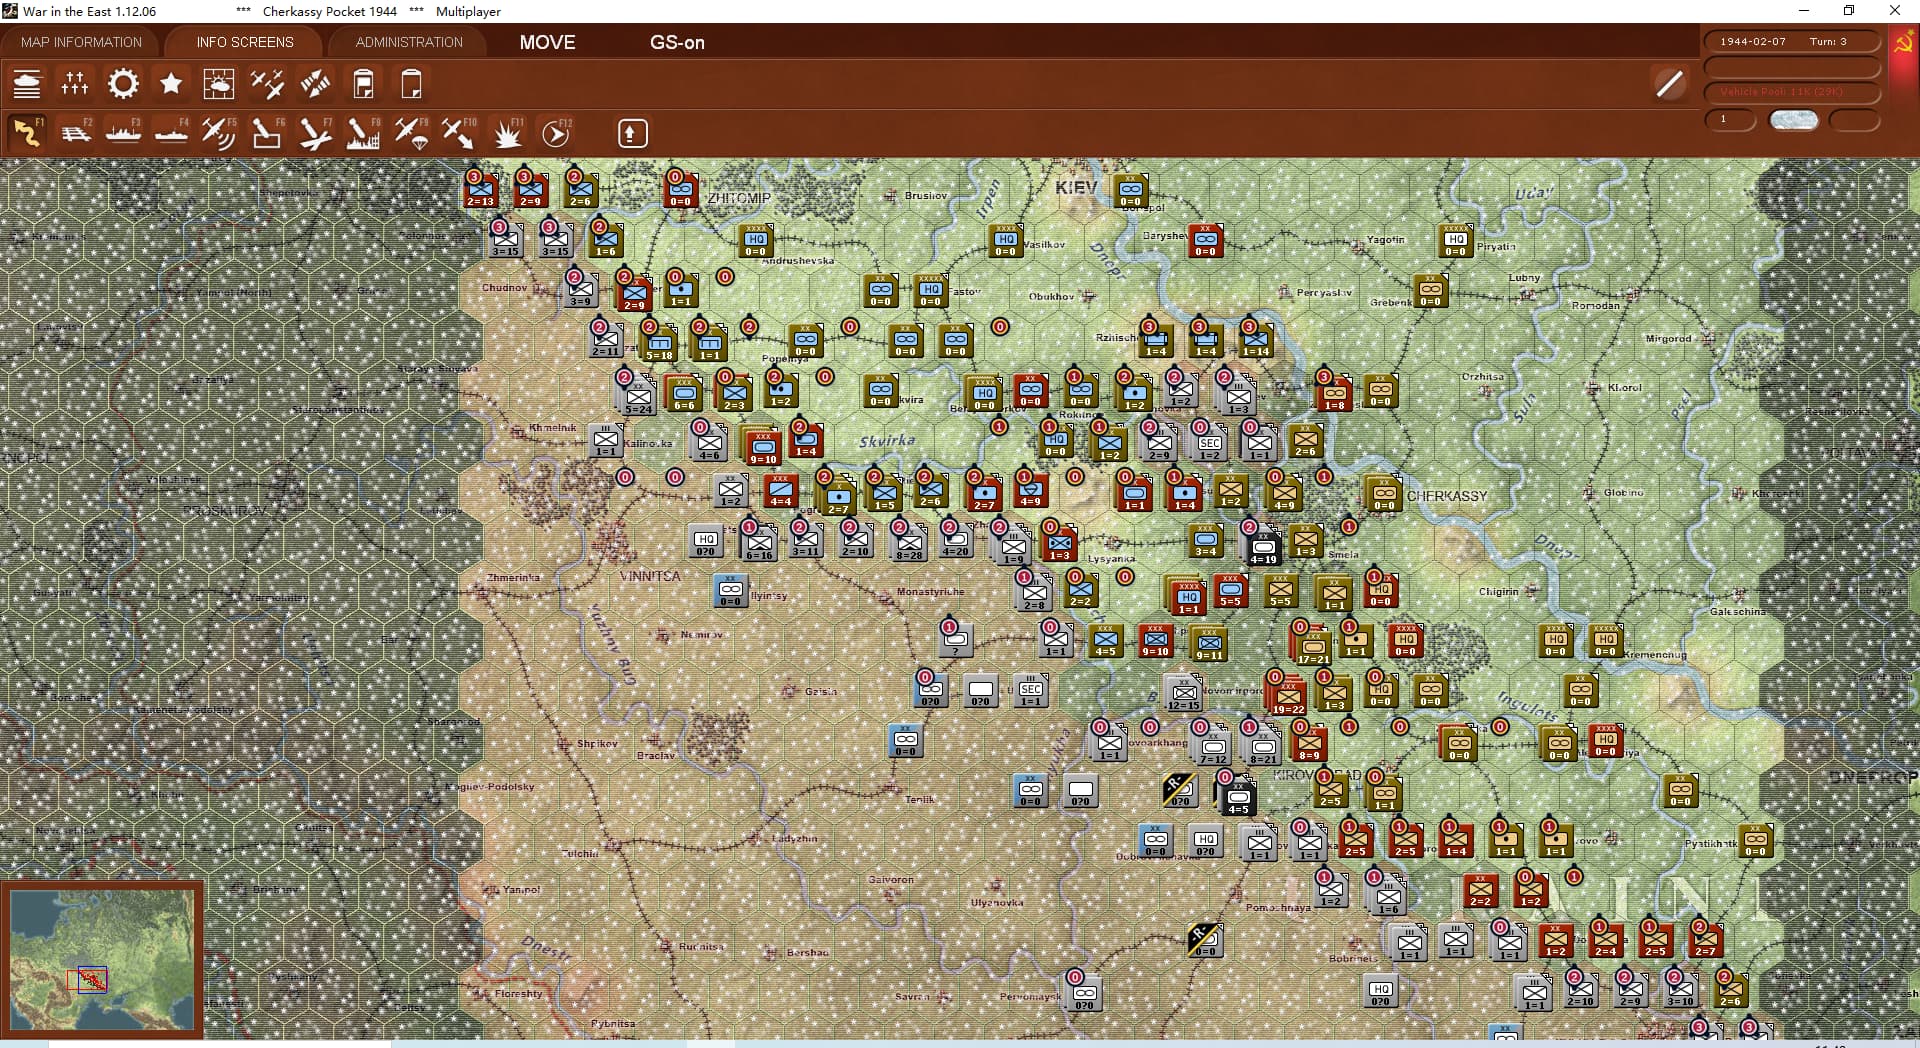Screen dimensions: 1920x1048
Task: Open the blank event log report icon
Action: (411, 84)
